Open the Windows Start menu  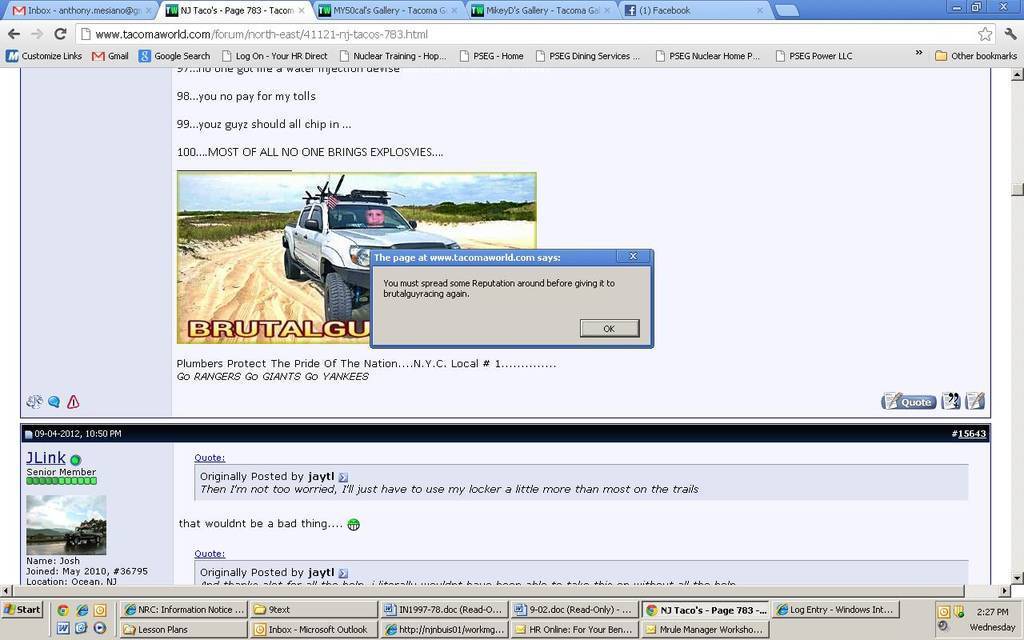(22, 610)
